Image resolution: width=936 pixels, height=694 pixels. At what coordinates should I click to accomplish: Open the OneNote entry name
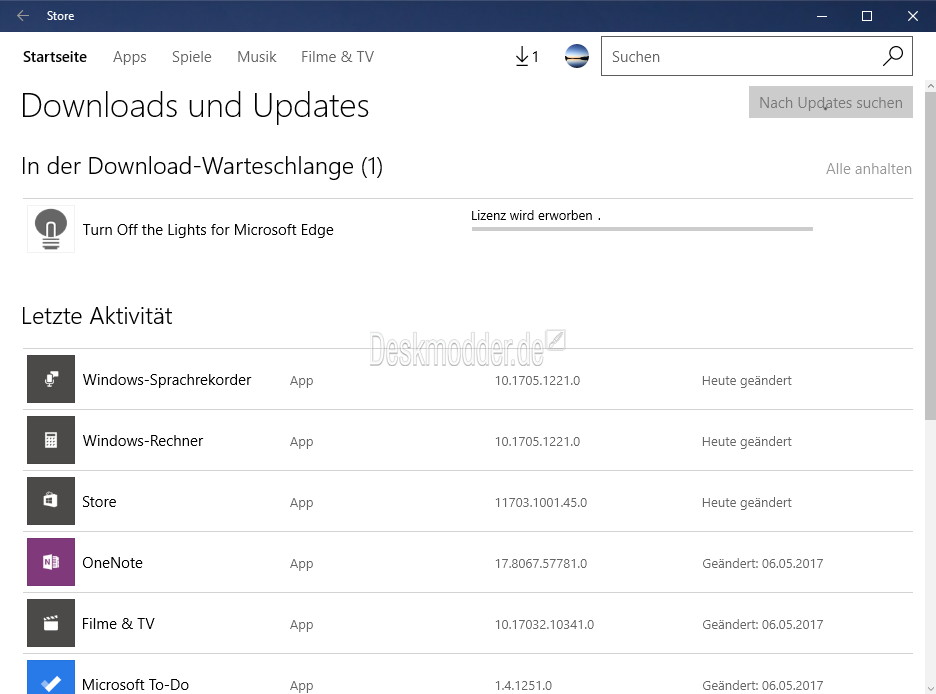point(112,563)
